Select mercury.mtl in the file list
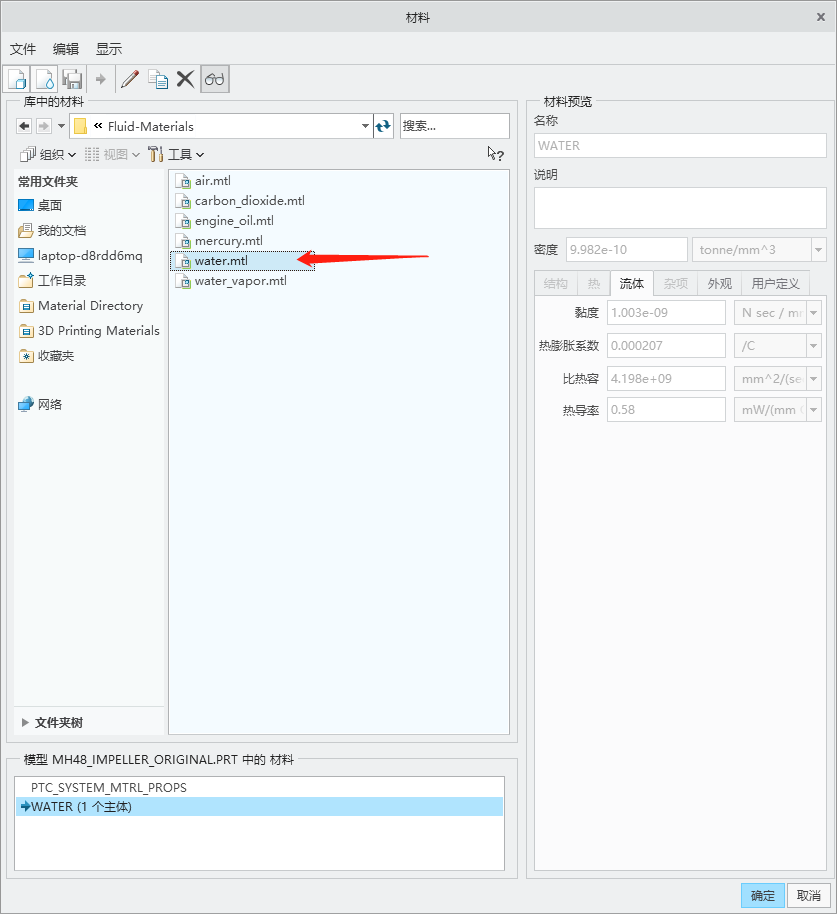Screen dimensions: 837x914 pos(228,241)
